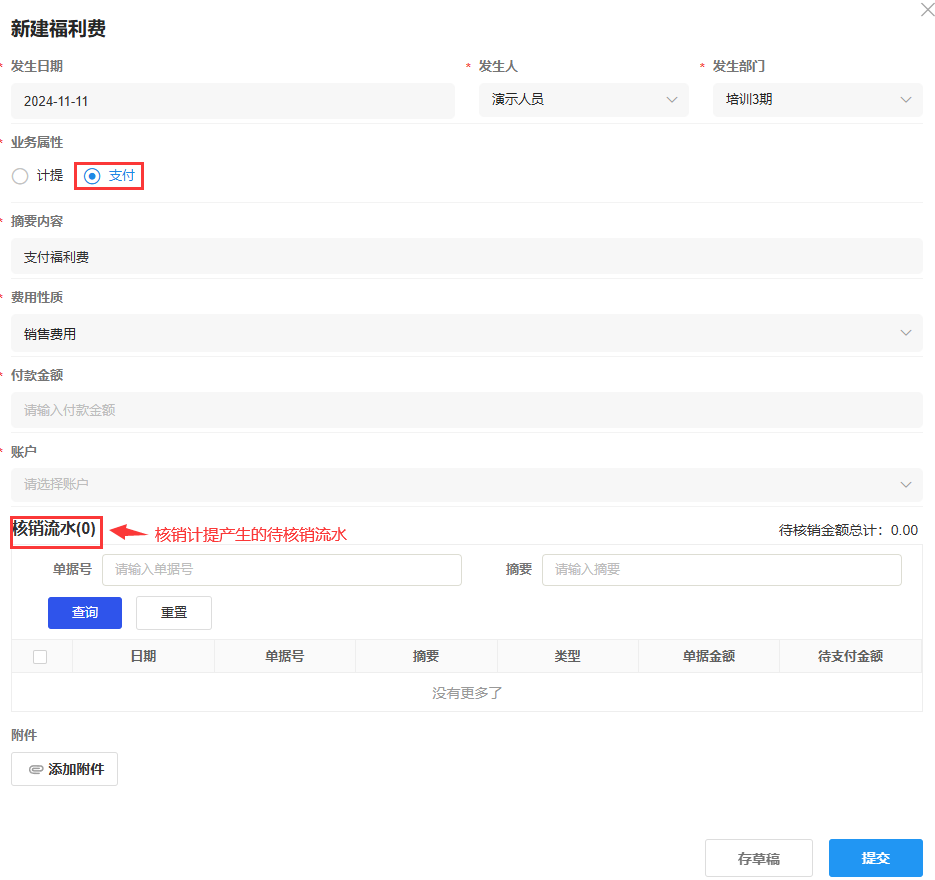Tick the select-all checkbox in table header
935x880 pixels.
pos(40,657)
